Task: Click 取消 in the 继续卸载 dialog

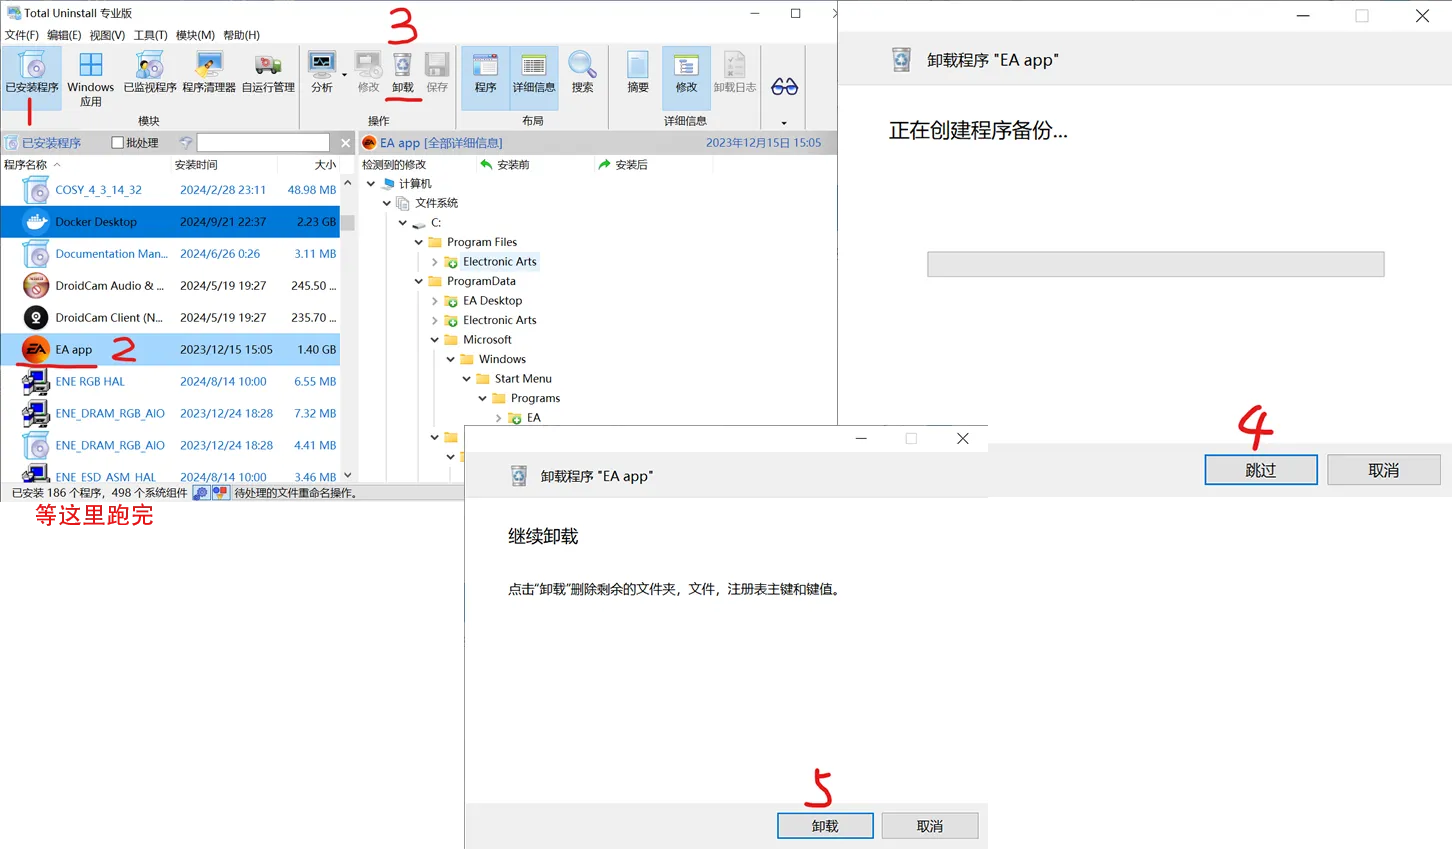Action: pyautogui.click(x=930, y=826)
